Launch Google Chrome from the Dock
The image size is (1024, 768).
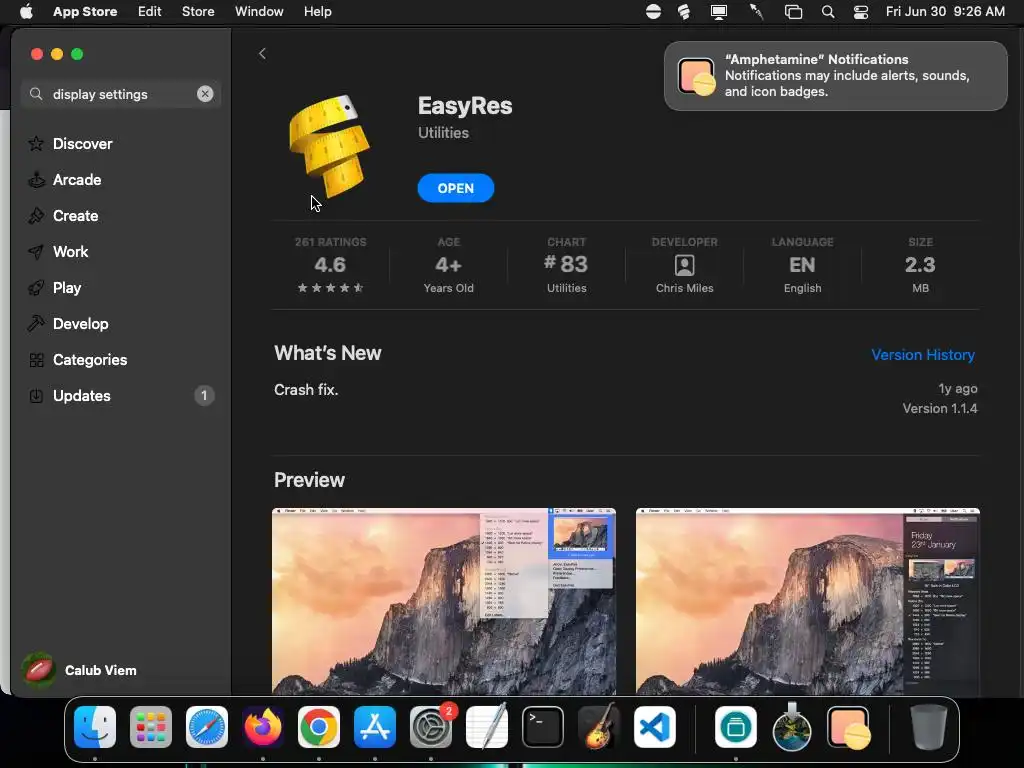coord(319,727)
